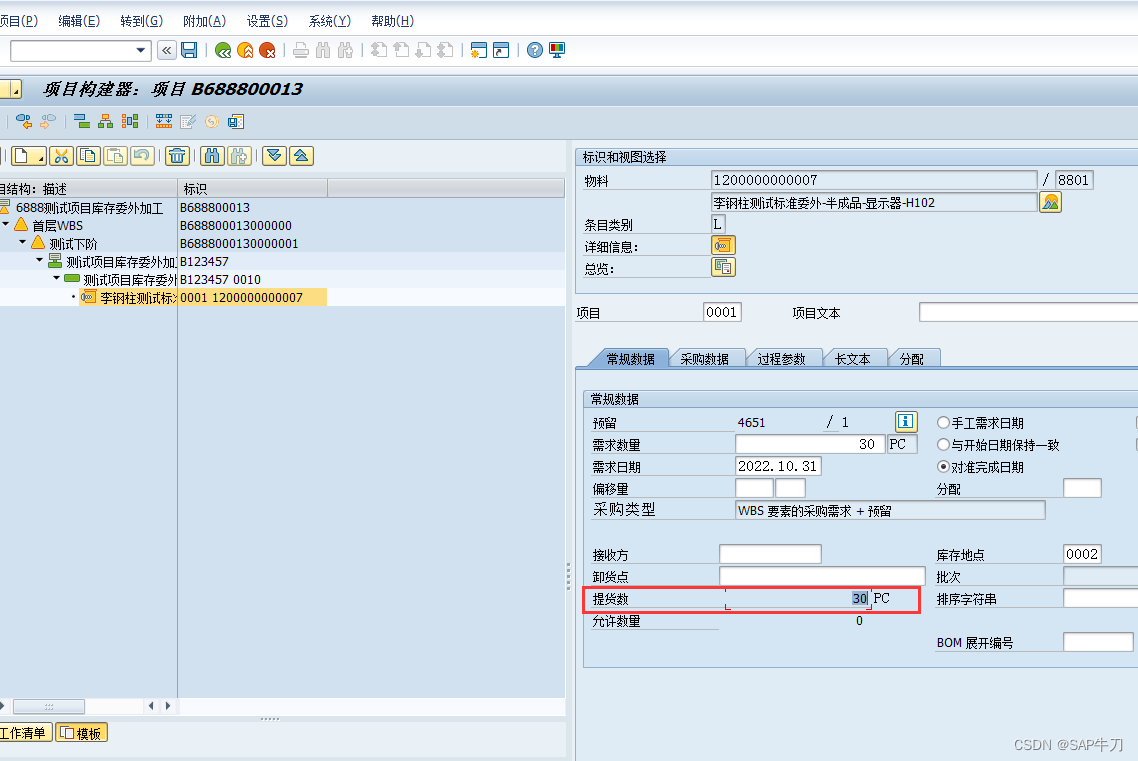Click the 总览 overview icon button
Screen dimensions: 1138x761
723,268
